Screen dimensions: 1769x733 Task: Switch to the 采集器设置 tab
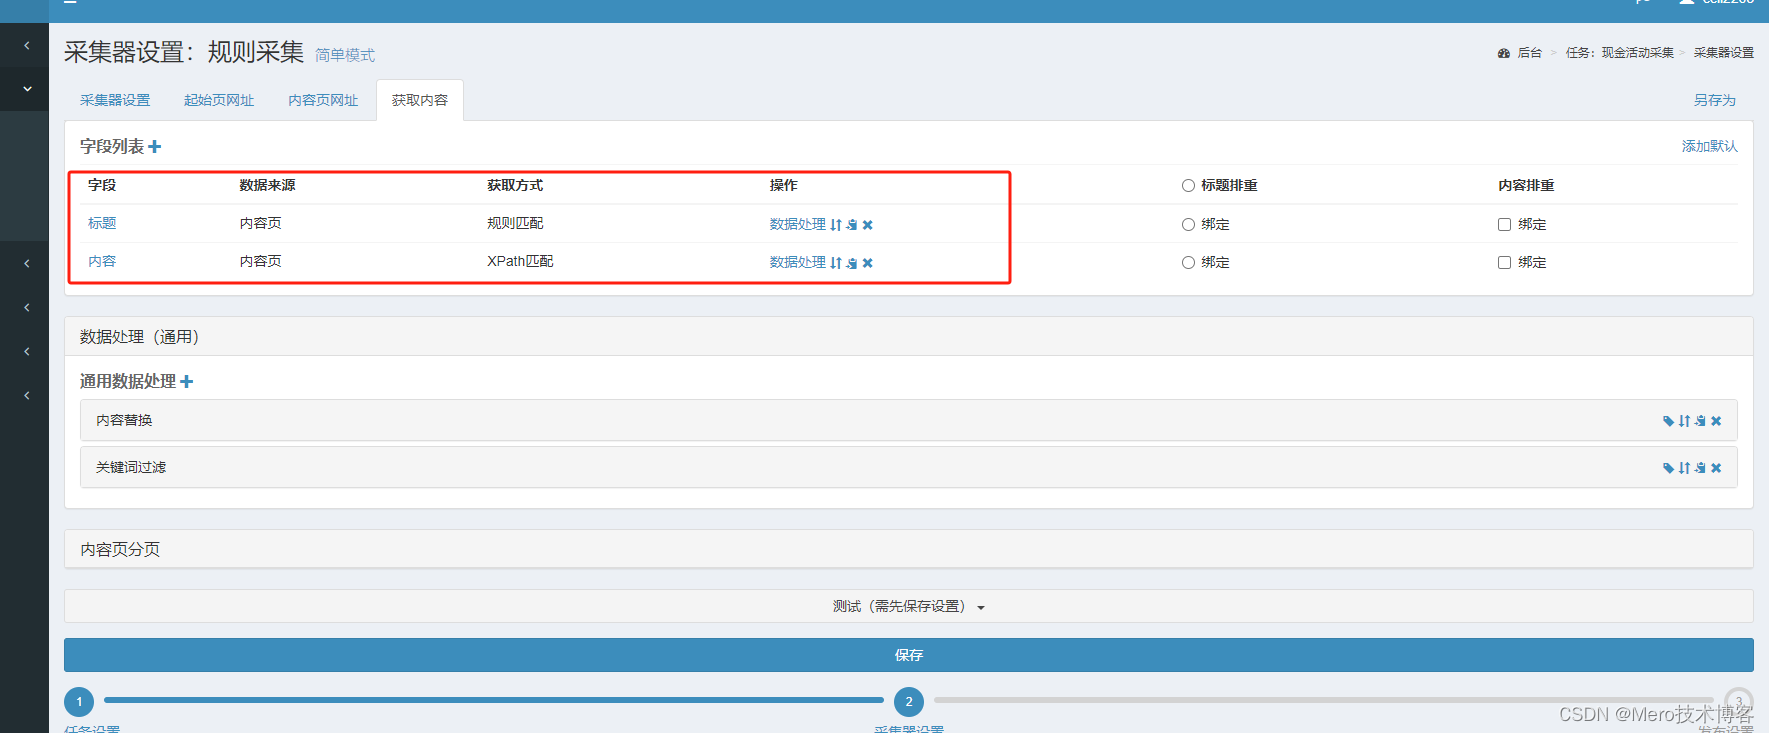(x=115, y=100)
